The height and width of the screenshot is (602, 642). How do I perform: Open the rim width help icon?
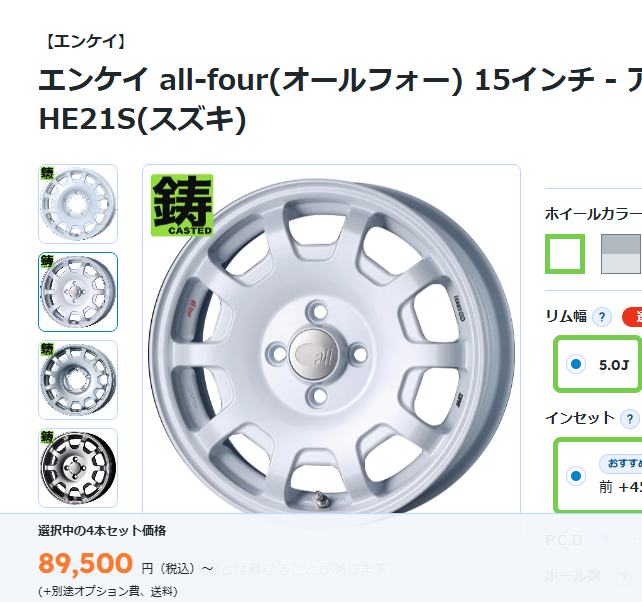pos(601,317)
